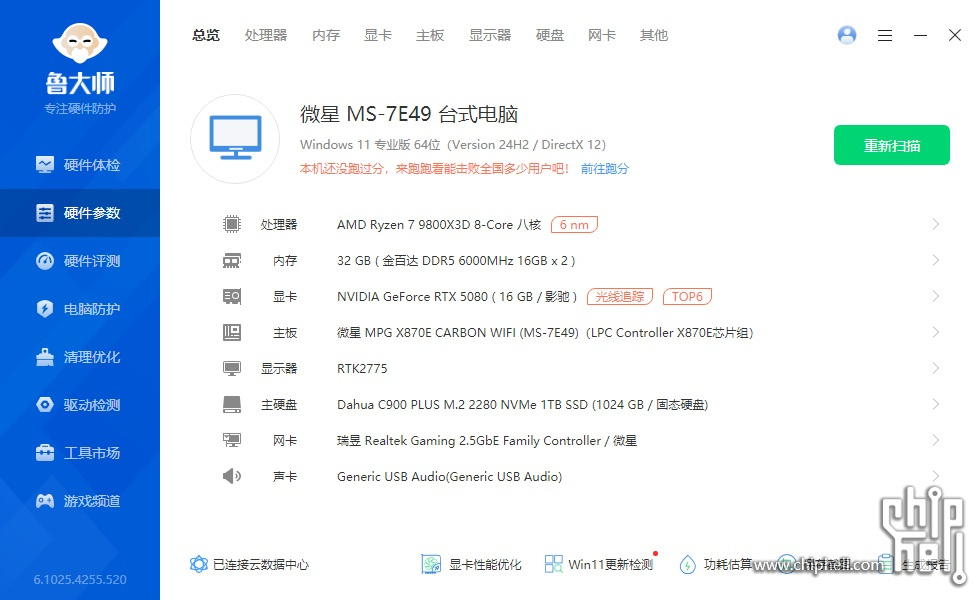Click the motherboard icon
The height and width of the screenshot is (600, 980).
pyautogui.click(x=232, y=332)
